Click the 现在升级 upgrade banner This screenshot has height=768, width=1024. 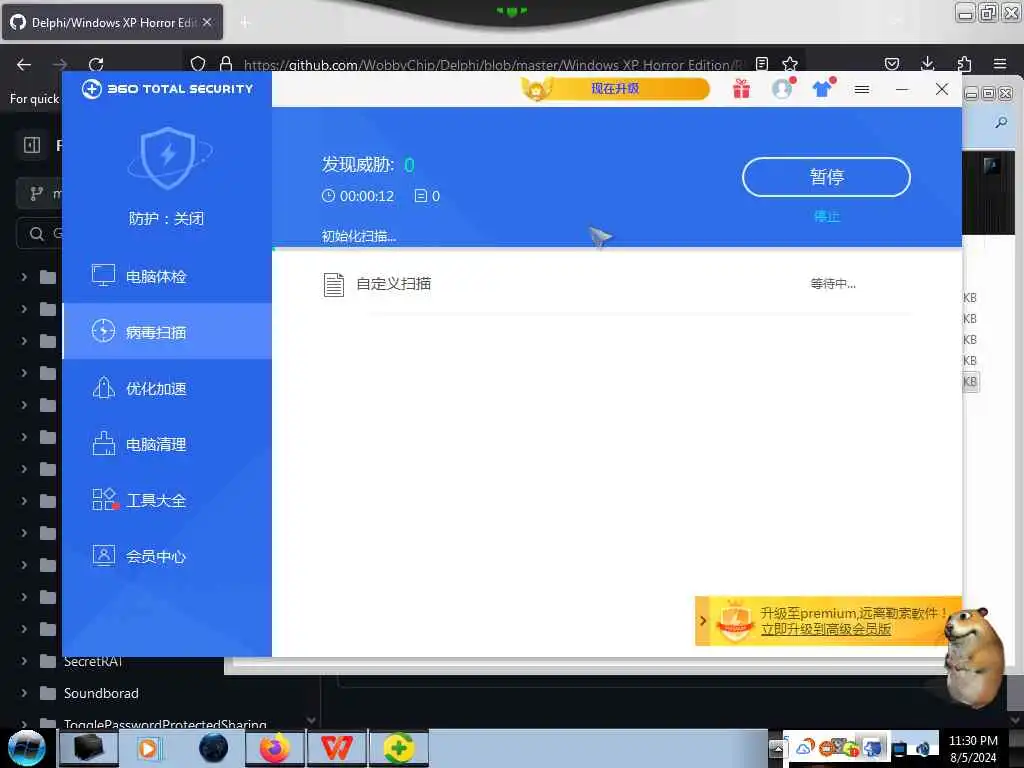click(615, 89)
